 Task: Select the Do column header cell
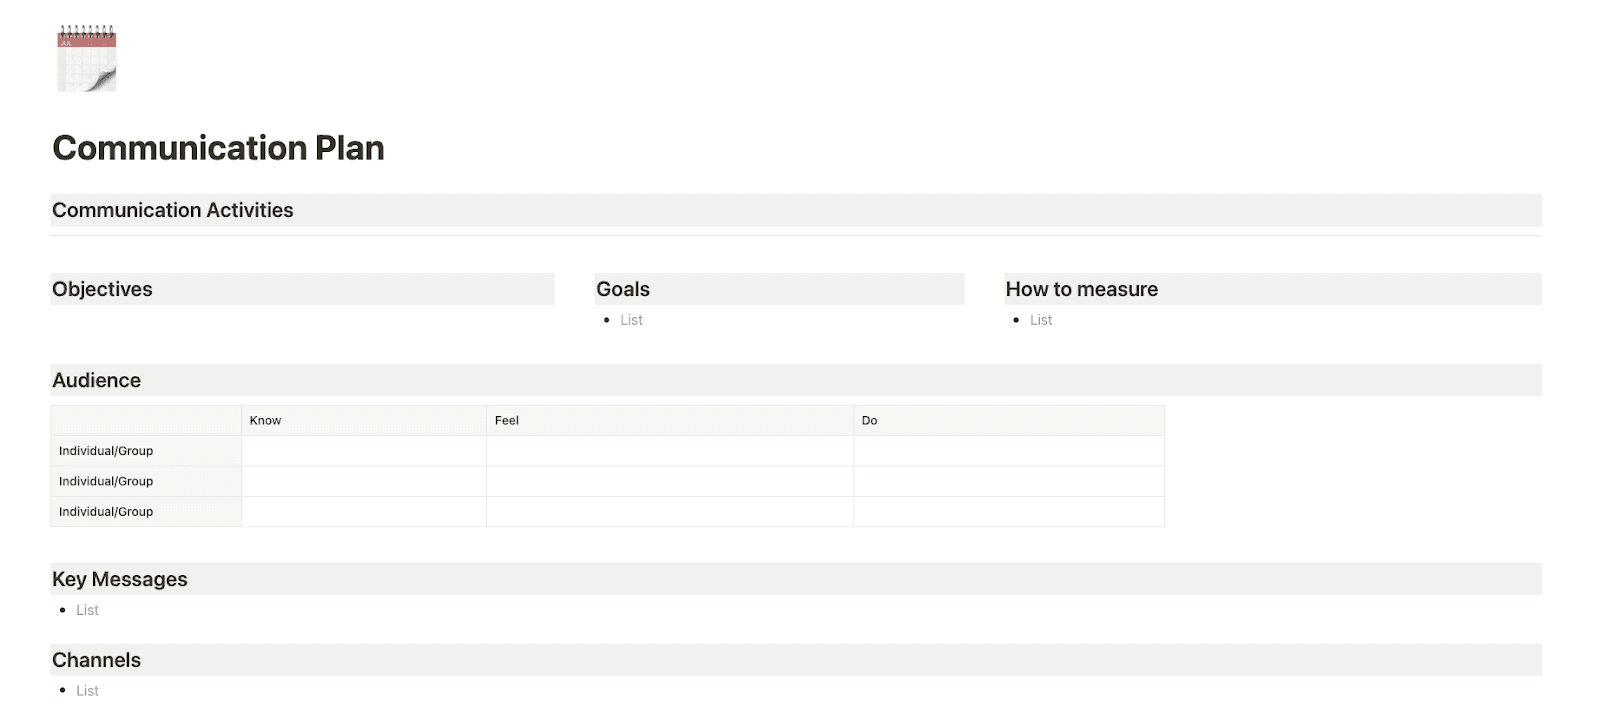1008,421
